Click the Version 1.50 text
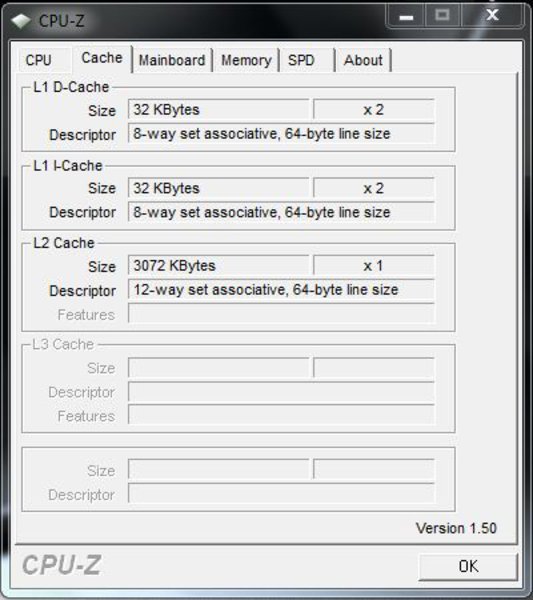This screenshot has height=600, width=533. [x=456, y=528]
